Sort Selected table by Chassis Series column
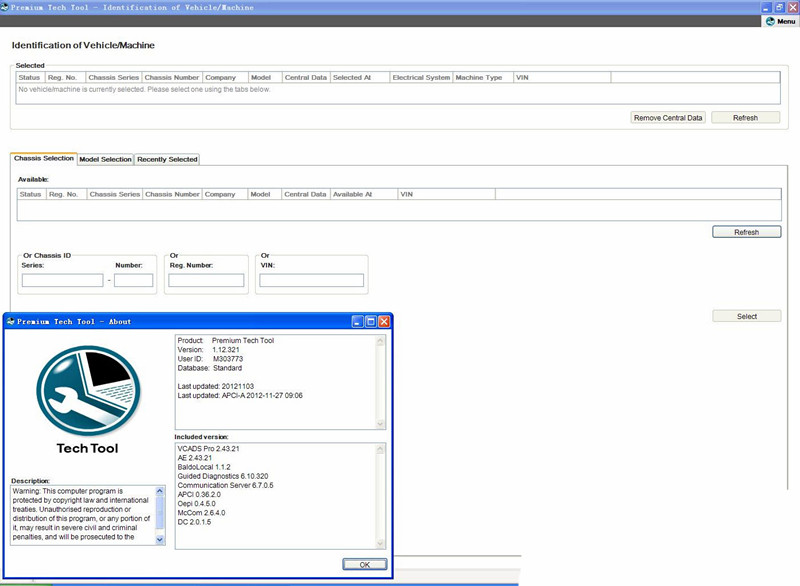800x586 pixels. coord(114,78)
